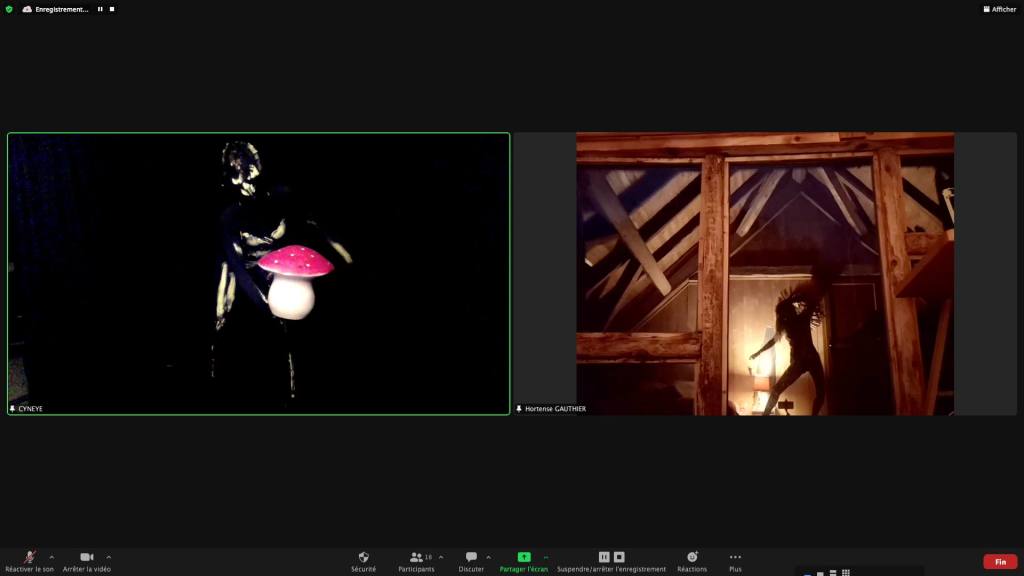This screenshot has height=576, width=1024.
Task: Click the red Fin button
Action: coord(1000,562)
